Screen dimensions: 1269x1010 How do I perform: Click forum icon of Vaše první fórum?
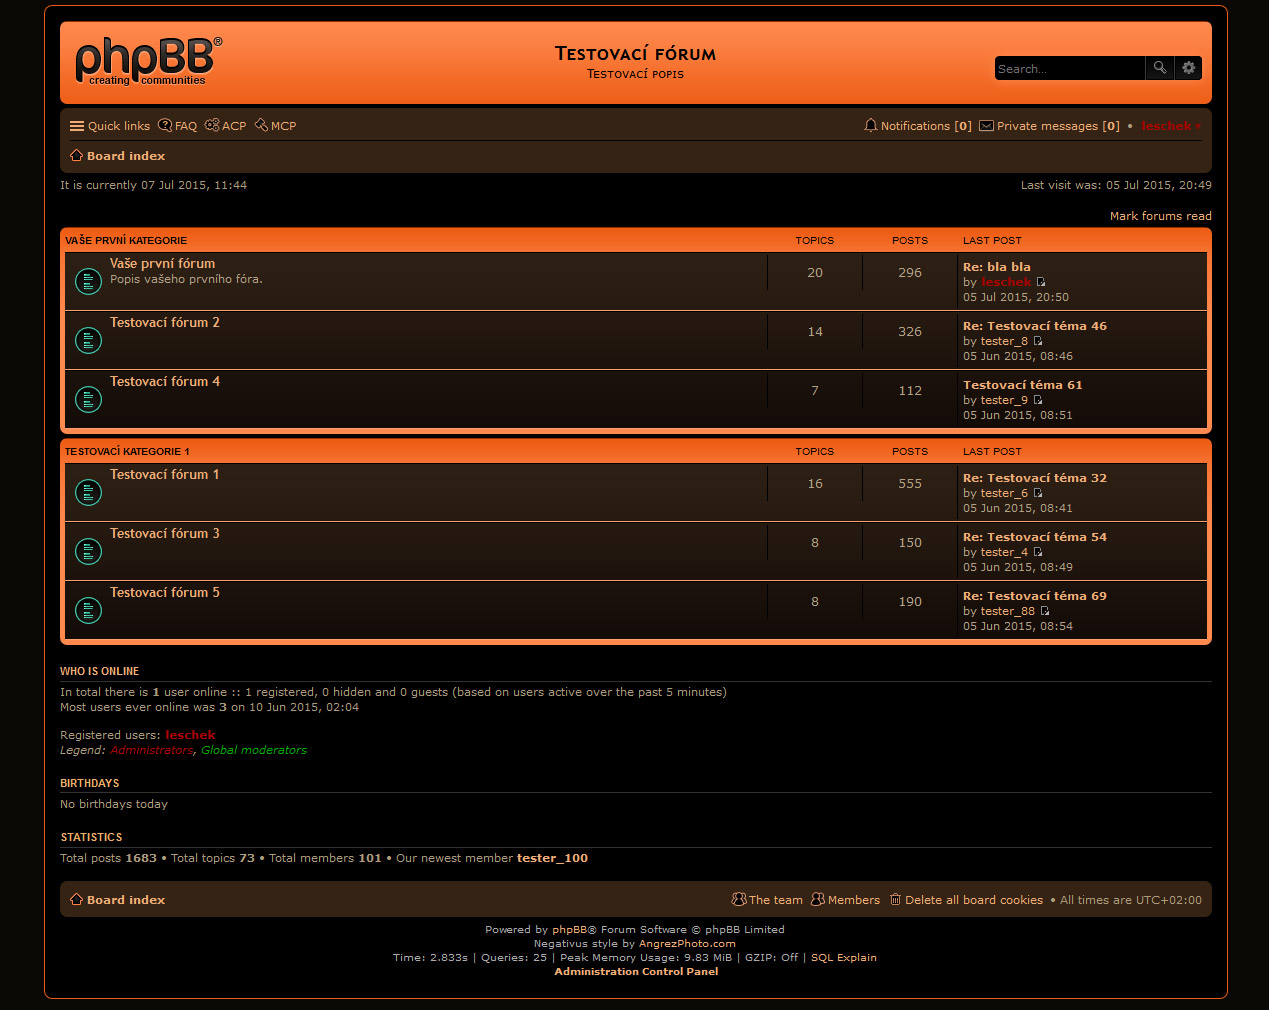(88, 282)
